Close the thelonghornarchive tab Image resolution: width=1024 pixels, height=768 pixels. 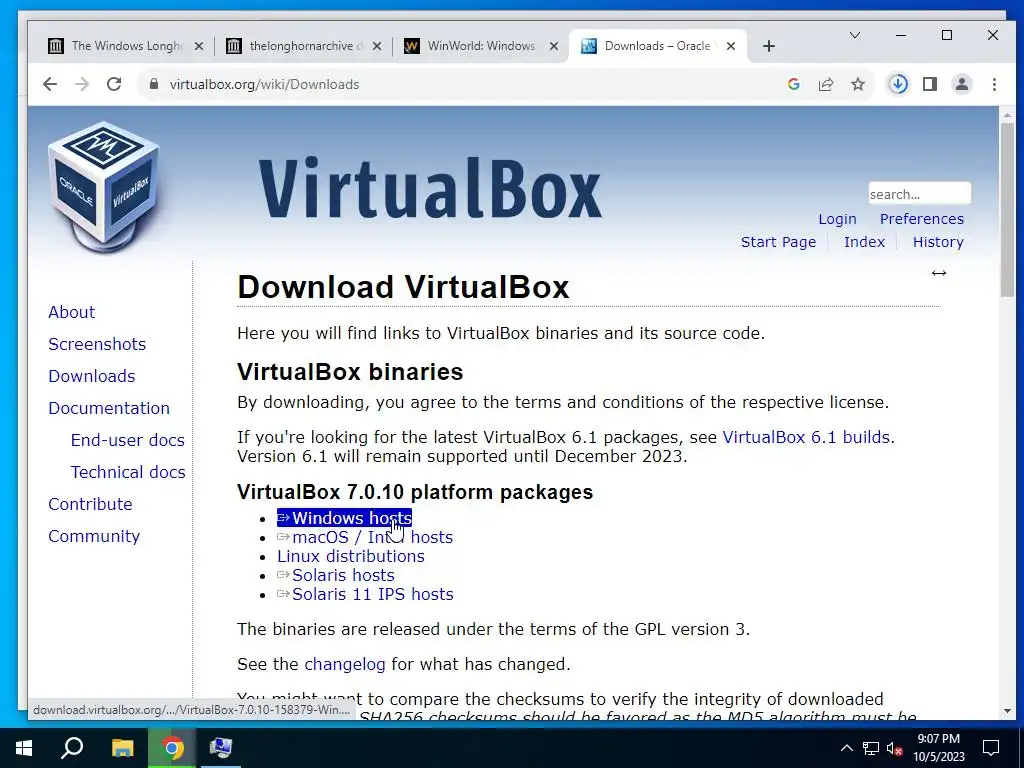click(377, 46)
